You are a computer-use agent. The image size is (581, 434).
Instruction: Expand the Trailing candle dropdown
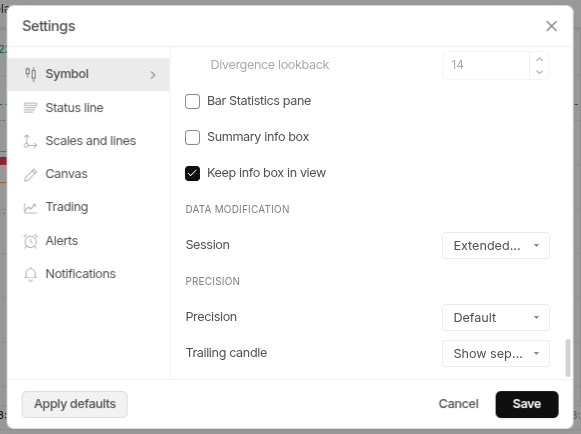[x=496, y=353]
